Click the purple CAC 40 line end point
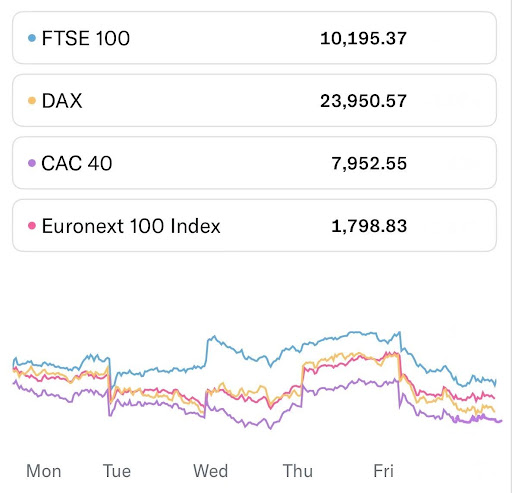 click(499, 421)
